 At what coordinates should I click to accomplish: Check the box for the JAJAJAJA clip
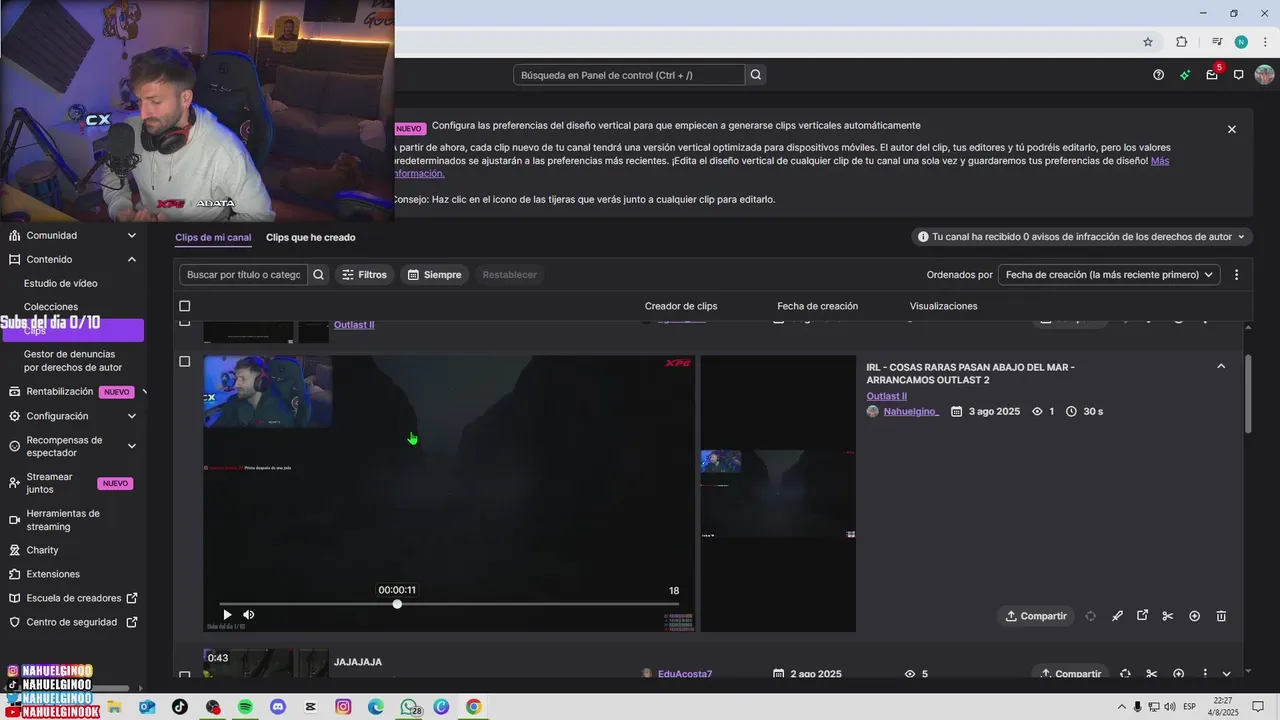[x=184, y=675]
